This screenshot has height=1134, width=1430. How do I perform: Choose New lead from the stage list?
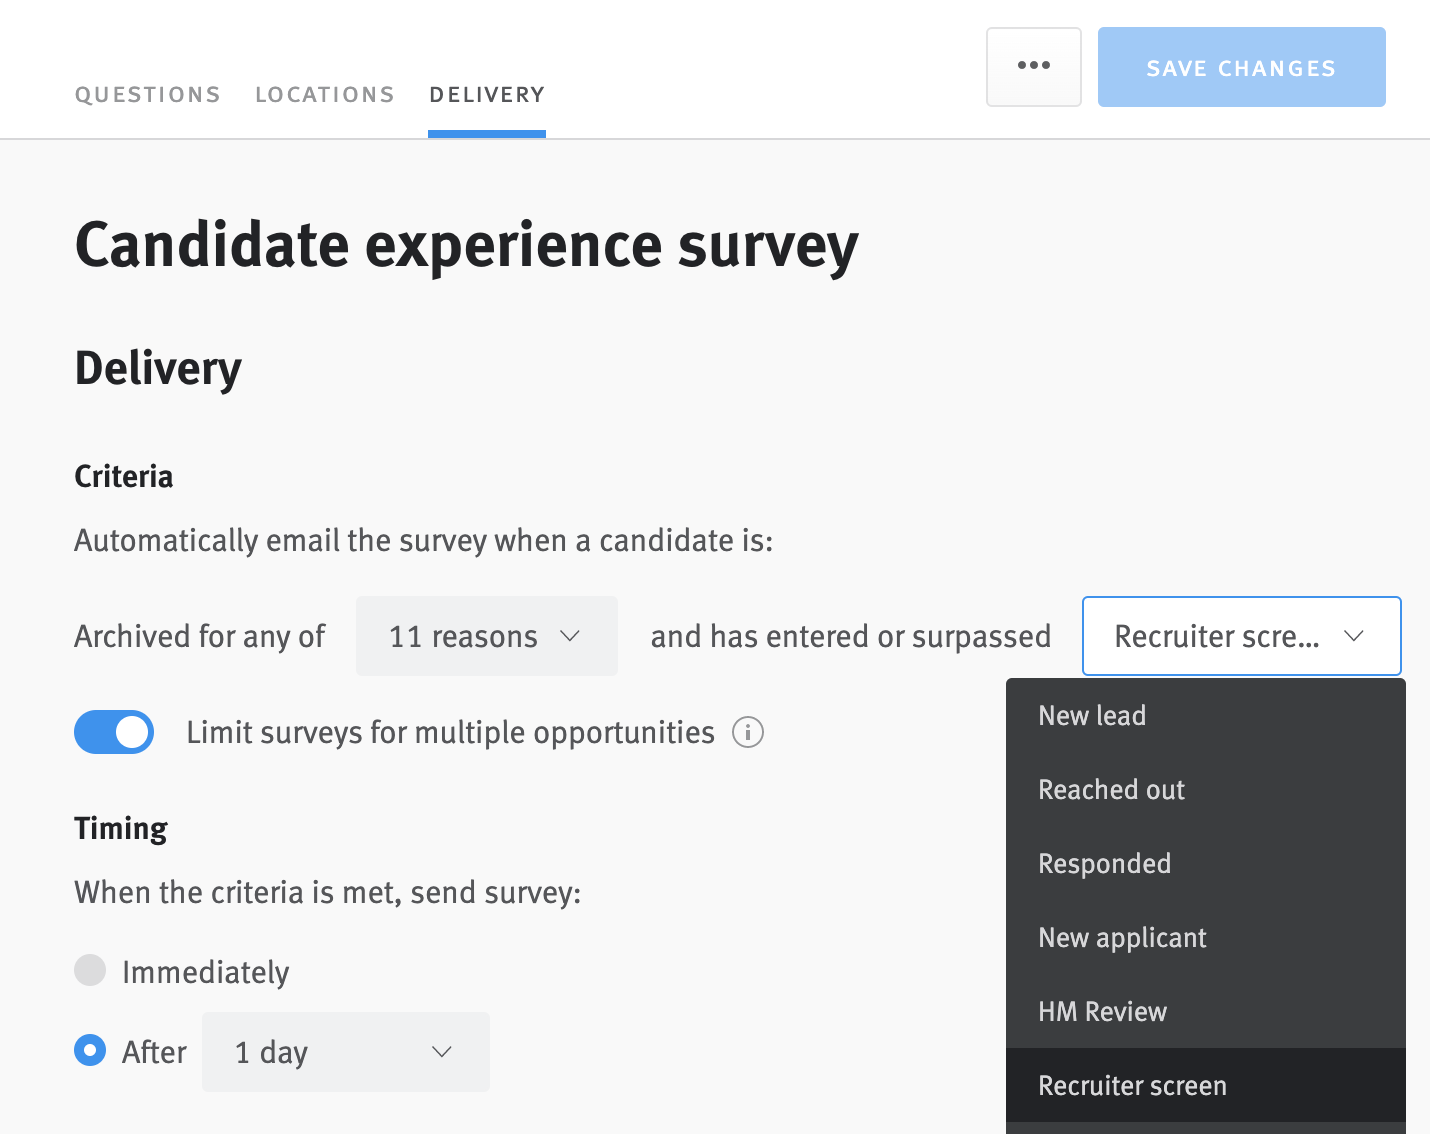click(x=1092, y=716)
